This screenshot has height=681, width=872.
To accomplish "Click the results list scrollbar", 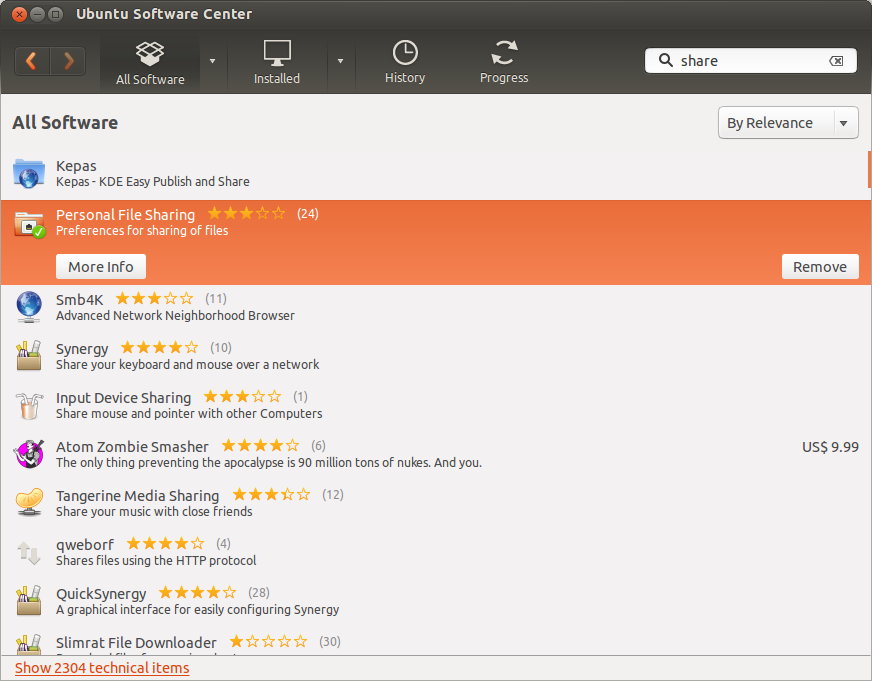I will (x=869, y=170).
